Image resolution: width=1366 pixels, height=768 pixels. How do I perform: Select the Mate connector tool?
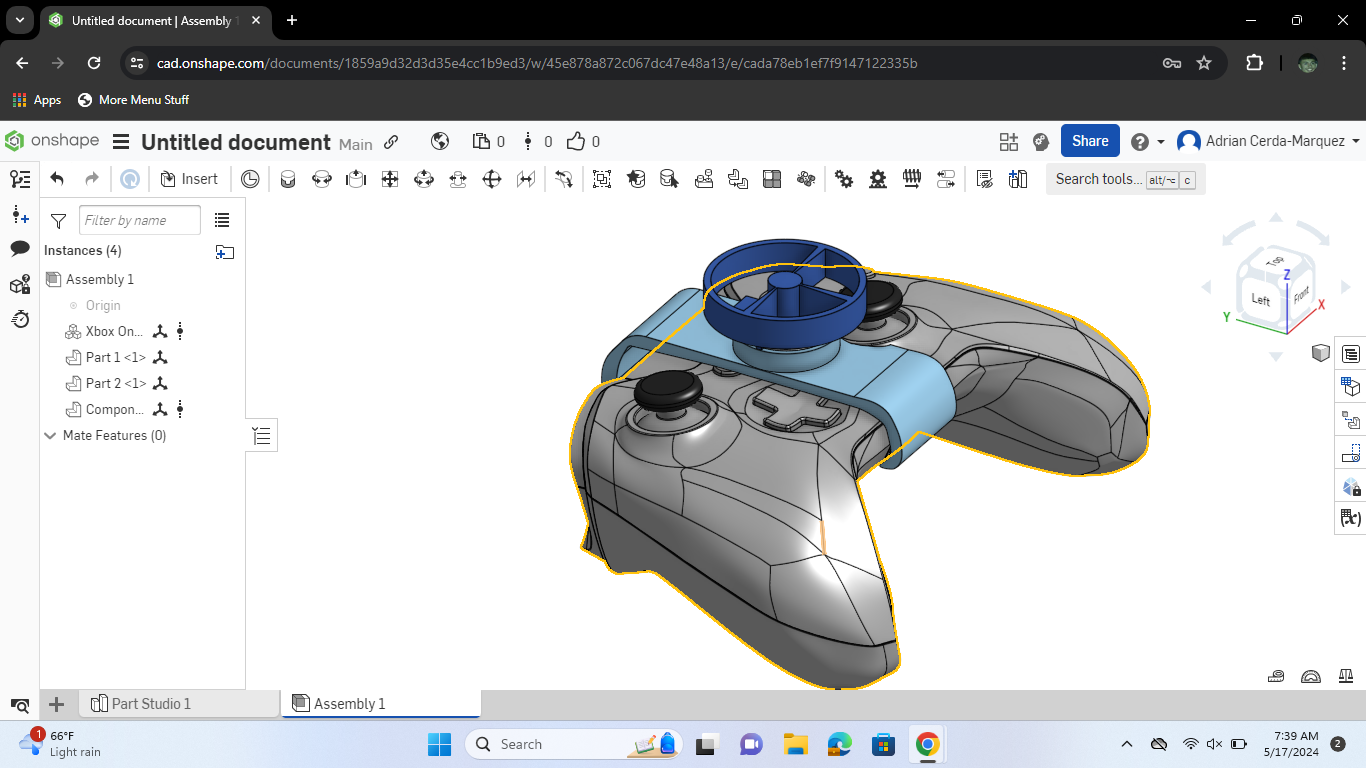tap(636, 179)
